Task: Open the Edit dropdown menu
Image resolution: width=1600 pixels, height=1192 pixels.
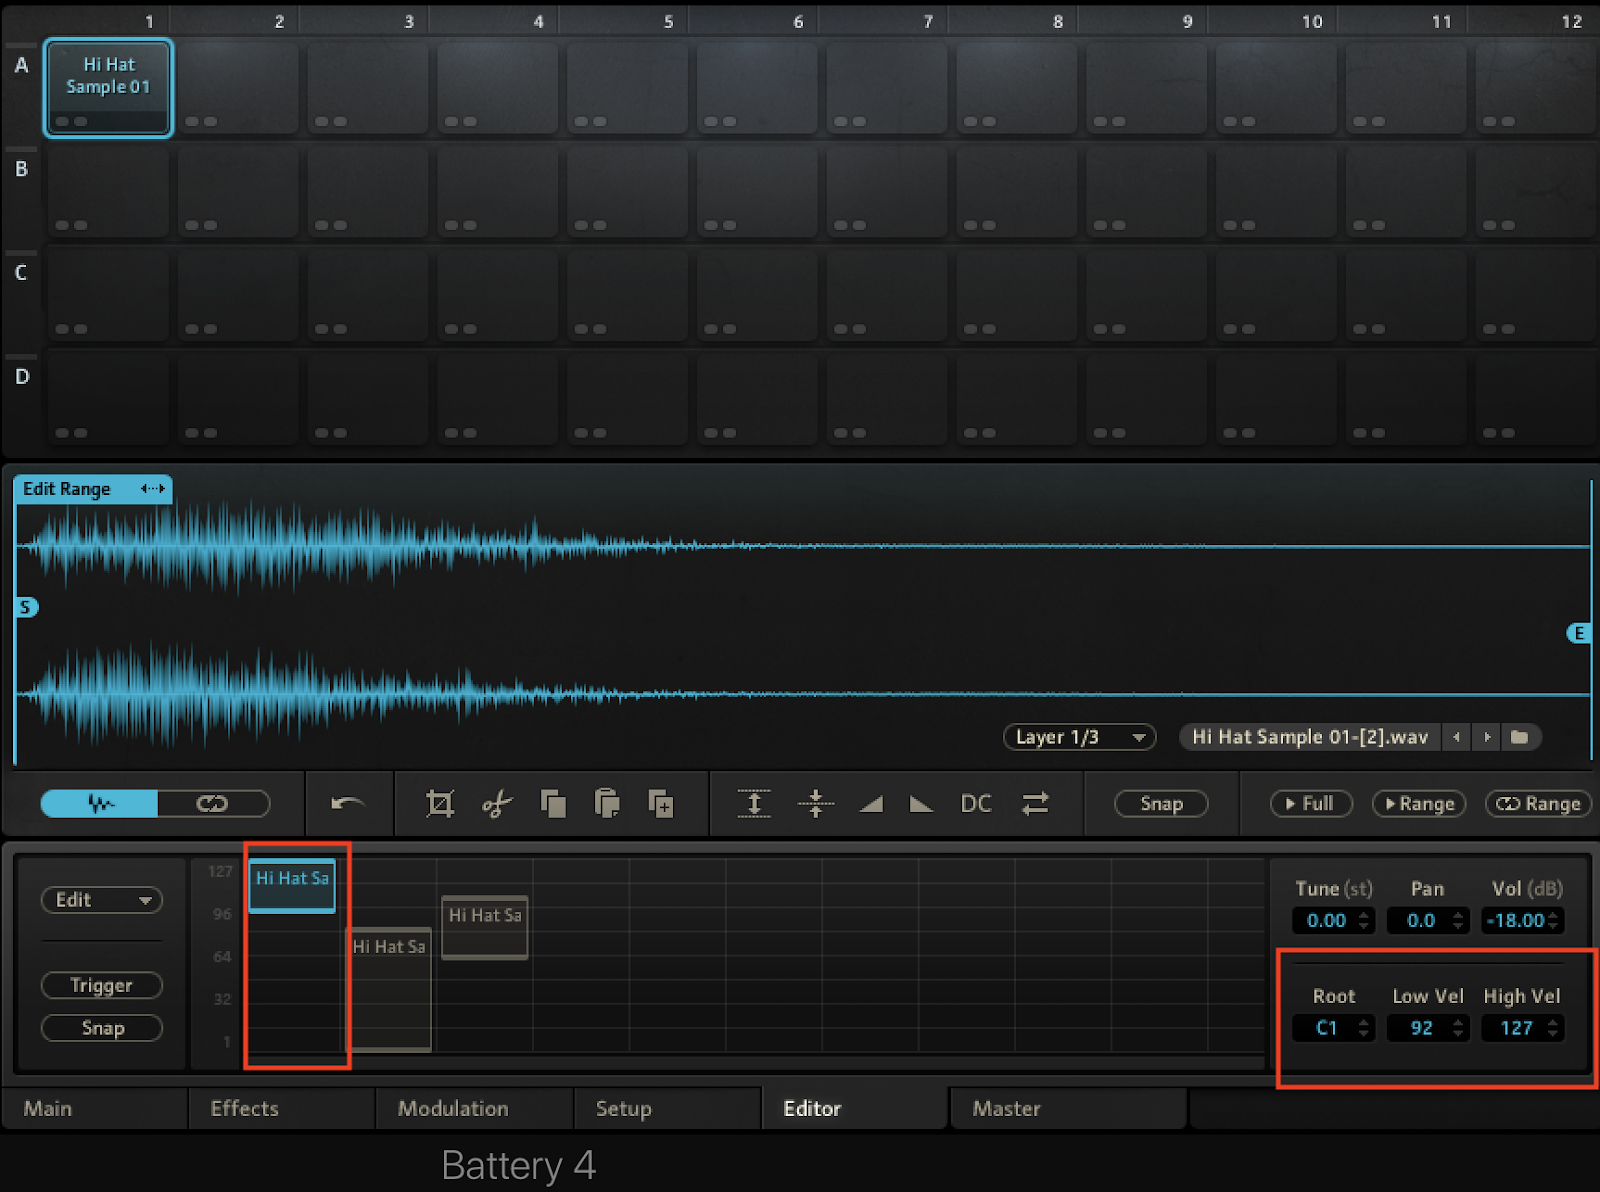Action: click(x=102, y=900)
